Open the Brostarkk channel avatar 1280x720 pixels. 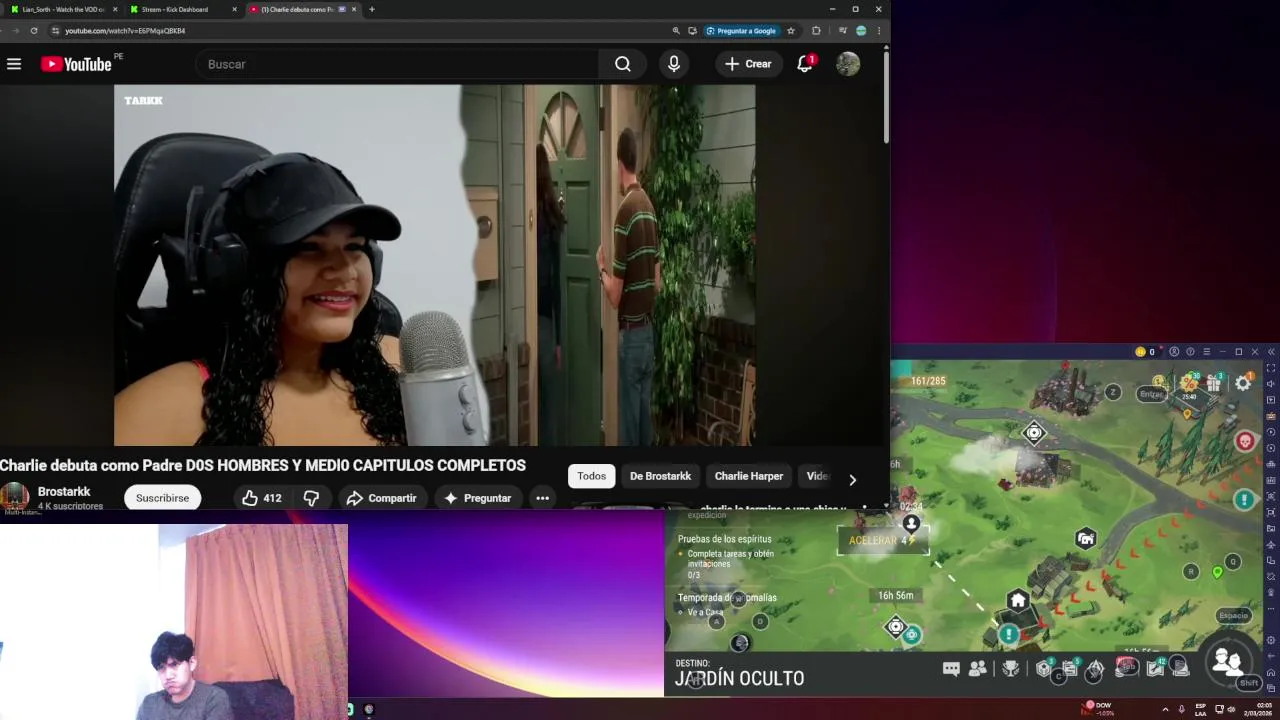coord(14,497)
